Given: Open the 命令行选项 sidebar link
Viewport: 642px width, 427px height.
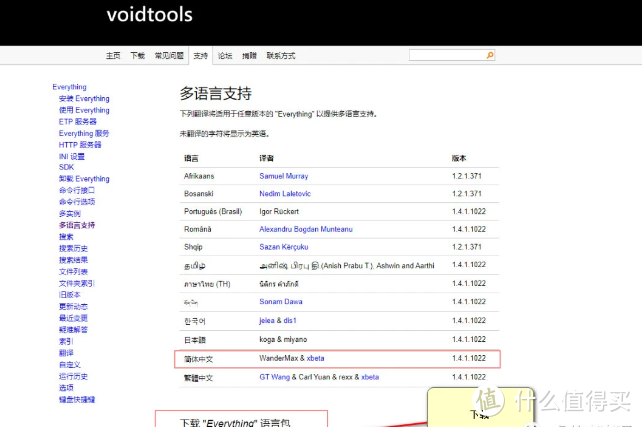Looking at the screenshot, I should (77, 202).
